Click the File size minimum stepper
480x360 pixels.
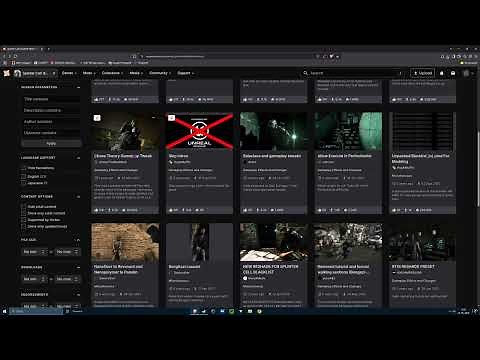click(x=43, y=252)
